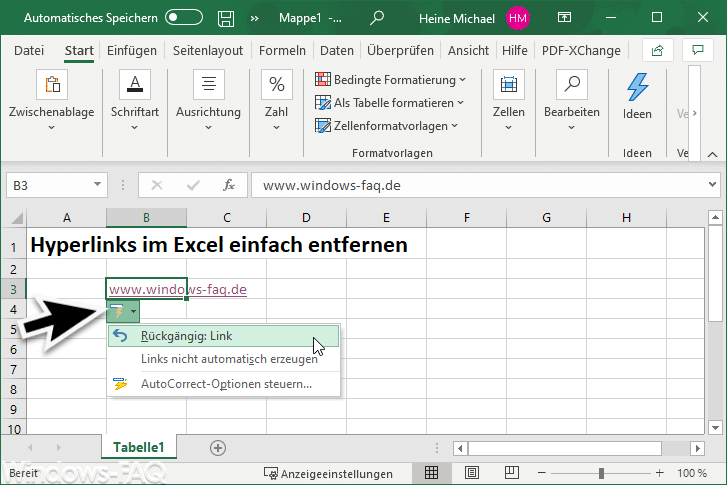Image resolution: width=727 pixels, height=485 pixels.
Task: Switch to Normal grid view icon
Action: 431,472
